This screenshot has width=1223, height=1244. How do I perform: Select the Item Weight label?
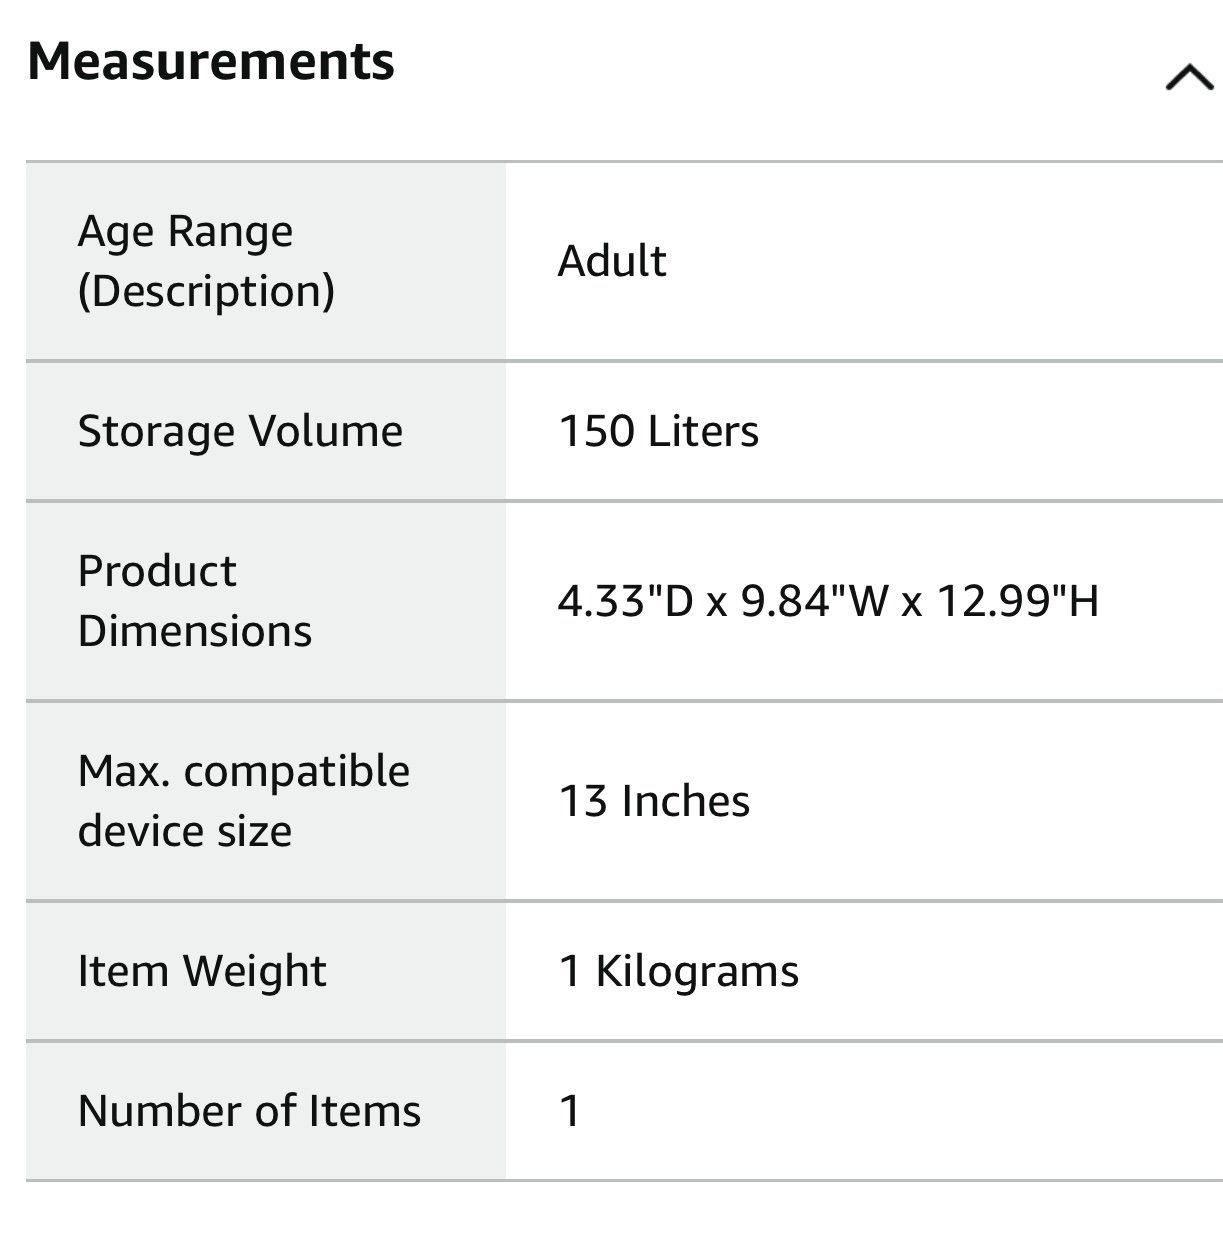(202, 971)
